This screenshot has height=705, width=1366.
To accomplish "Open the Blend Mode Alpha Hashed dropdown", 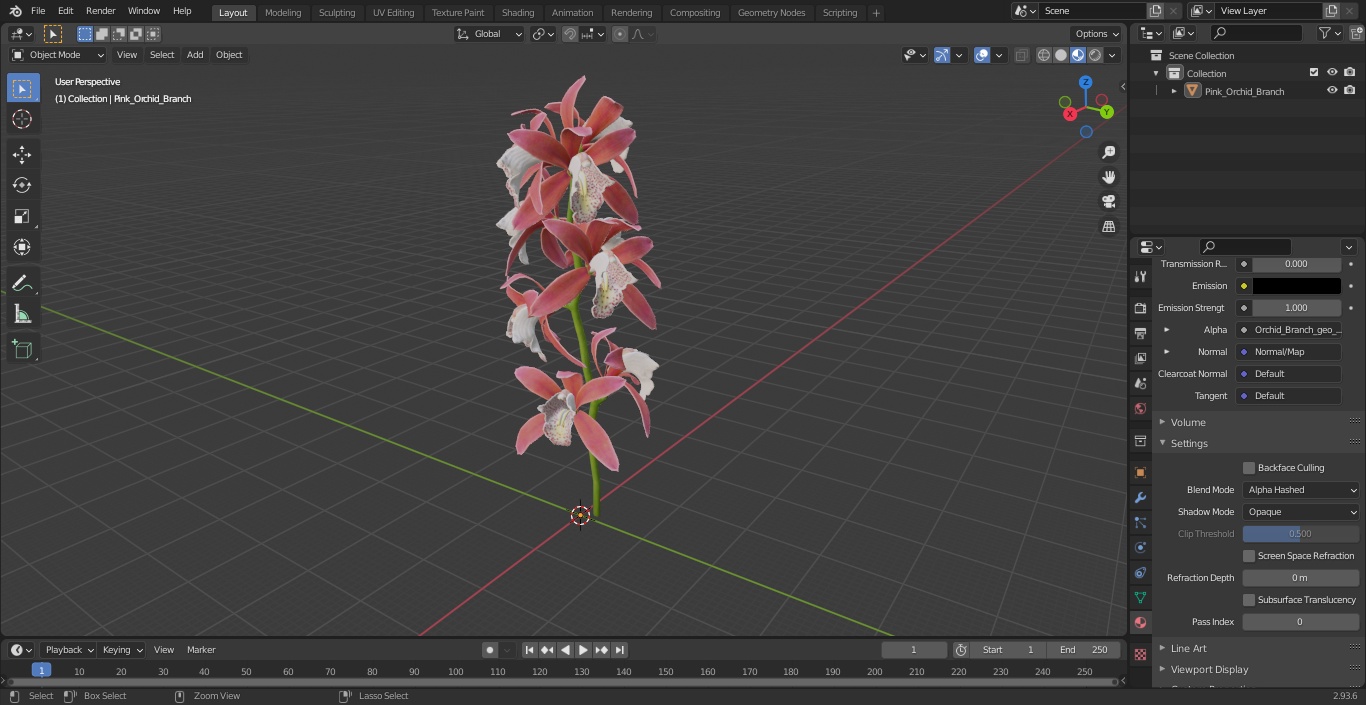I will click(1301, 490).
